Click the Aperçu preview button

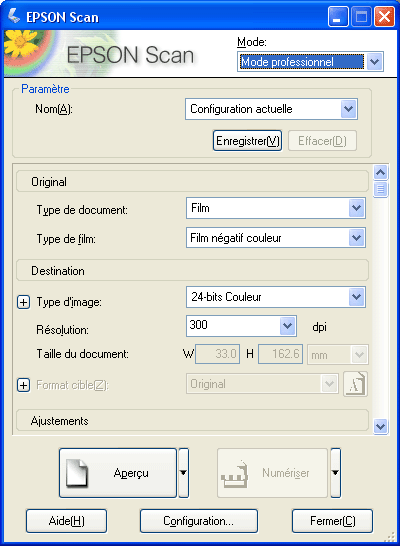click(118, 473)
